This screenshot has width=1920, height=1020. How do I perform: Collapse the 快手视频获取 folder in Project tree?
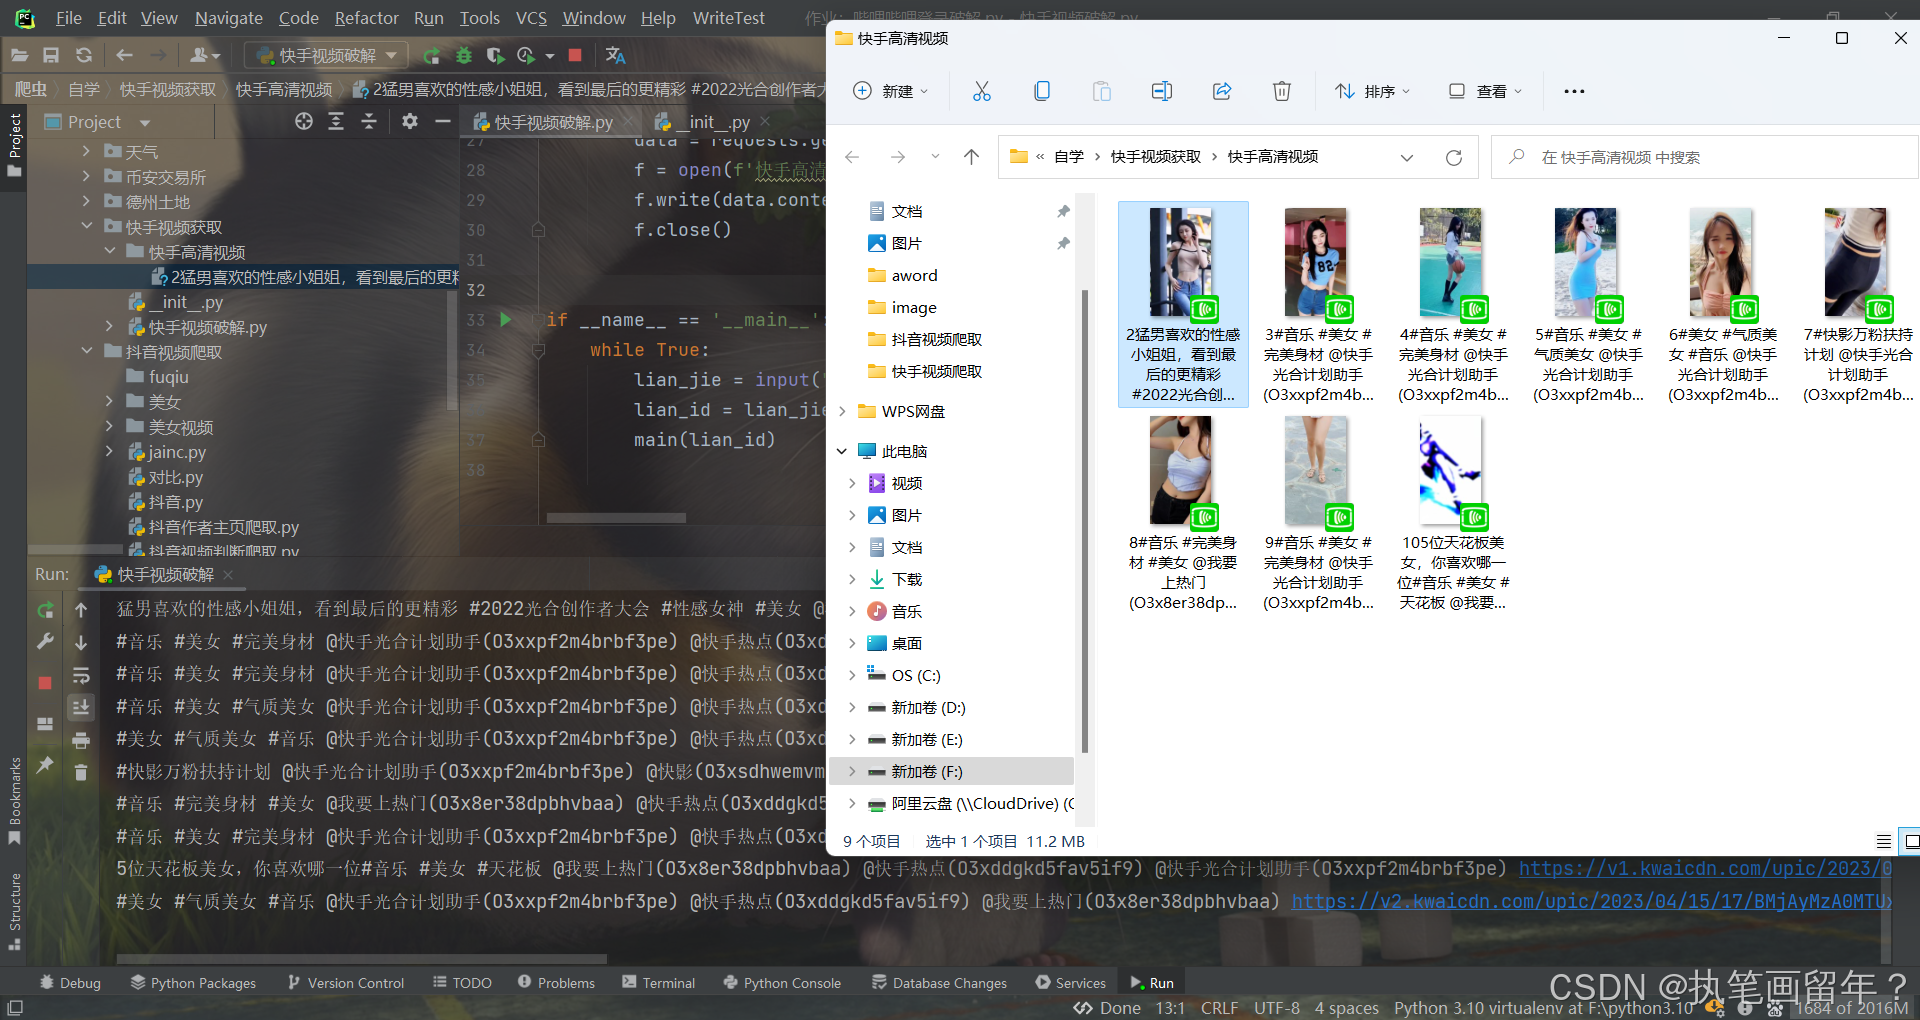click(x=86, y=226)
